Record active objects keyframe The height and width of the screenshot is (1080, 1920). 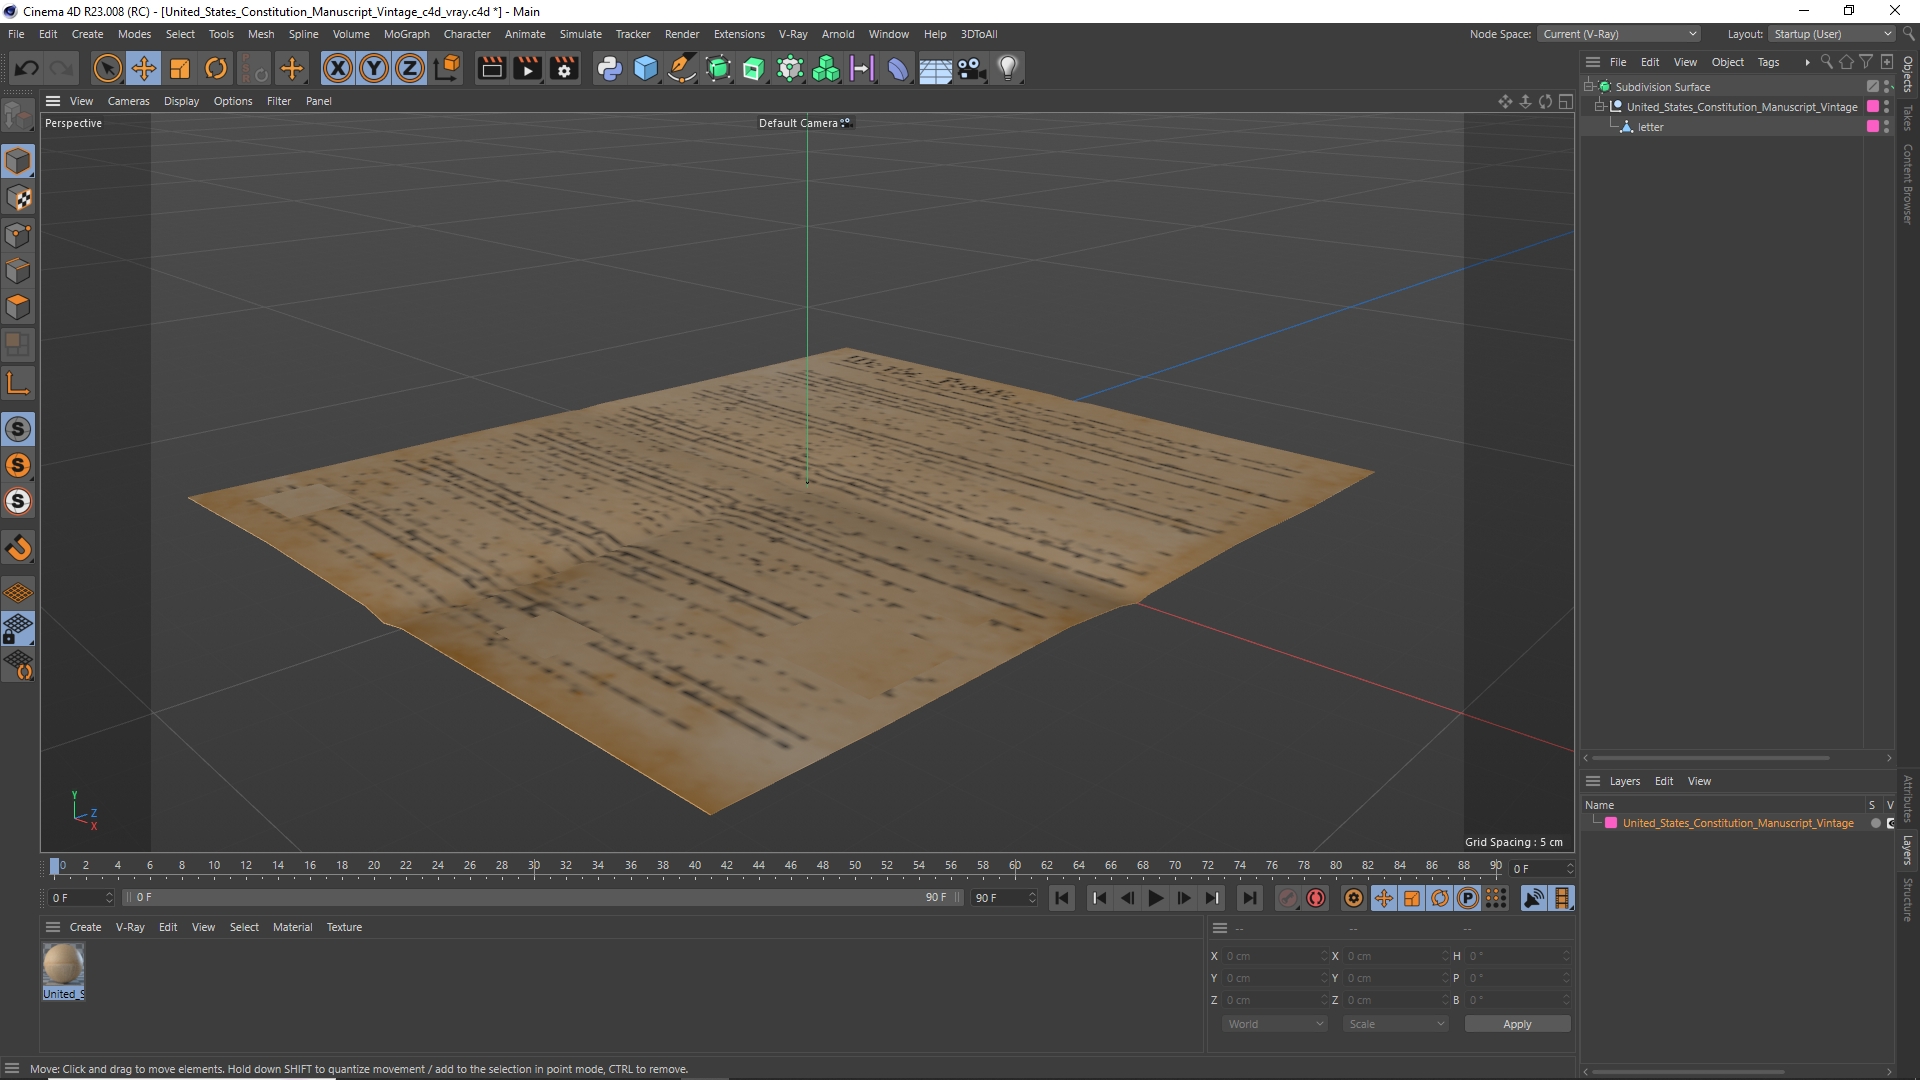pyautogui.click(x=1288, y=898)
